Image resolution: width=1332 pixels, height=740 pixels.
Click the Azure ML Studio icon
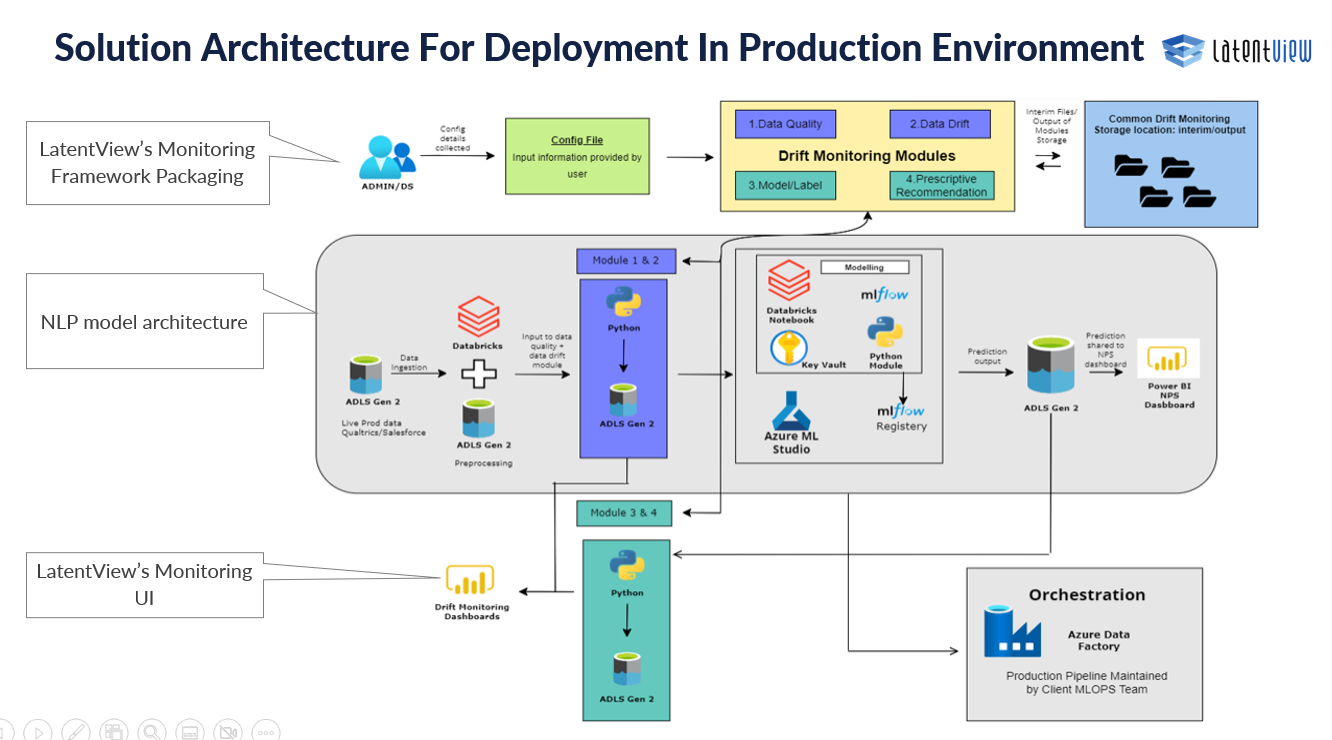(x=790, y=410)
